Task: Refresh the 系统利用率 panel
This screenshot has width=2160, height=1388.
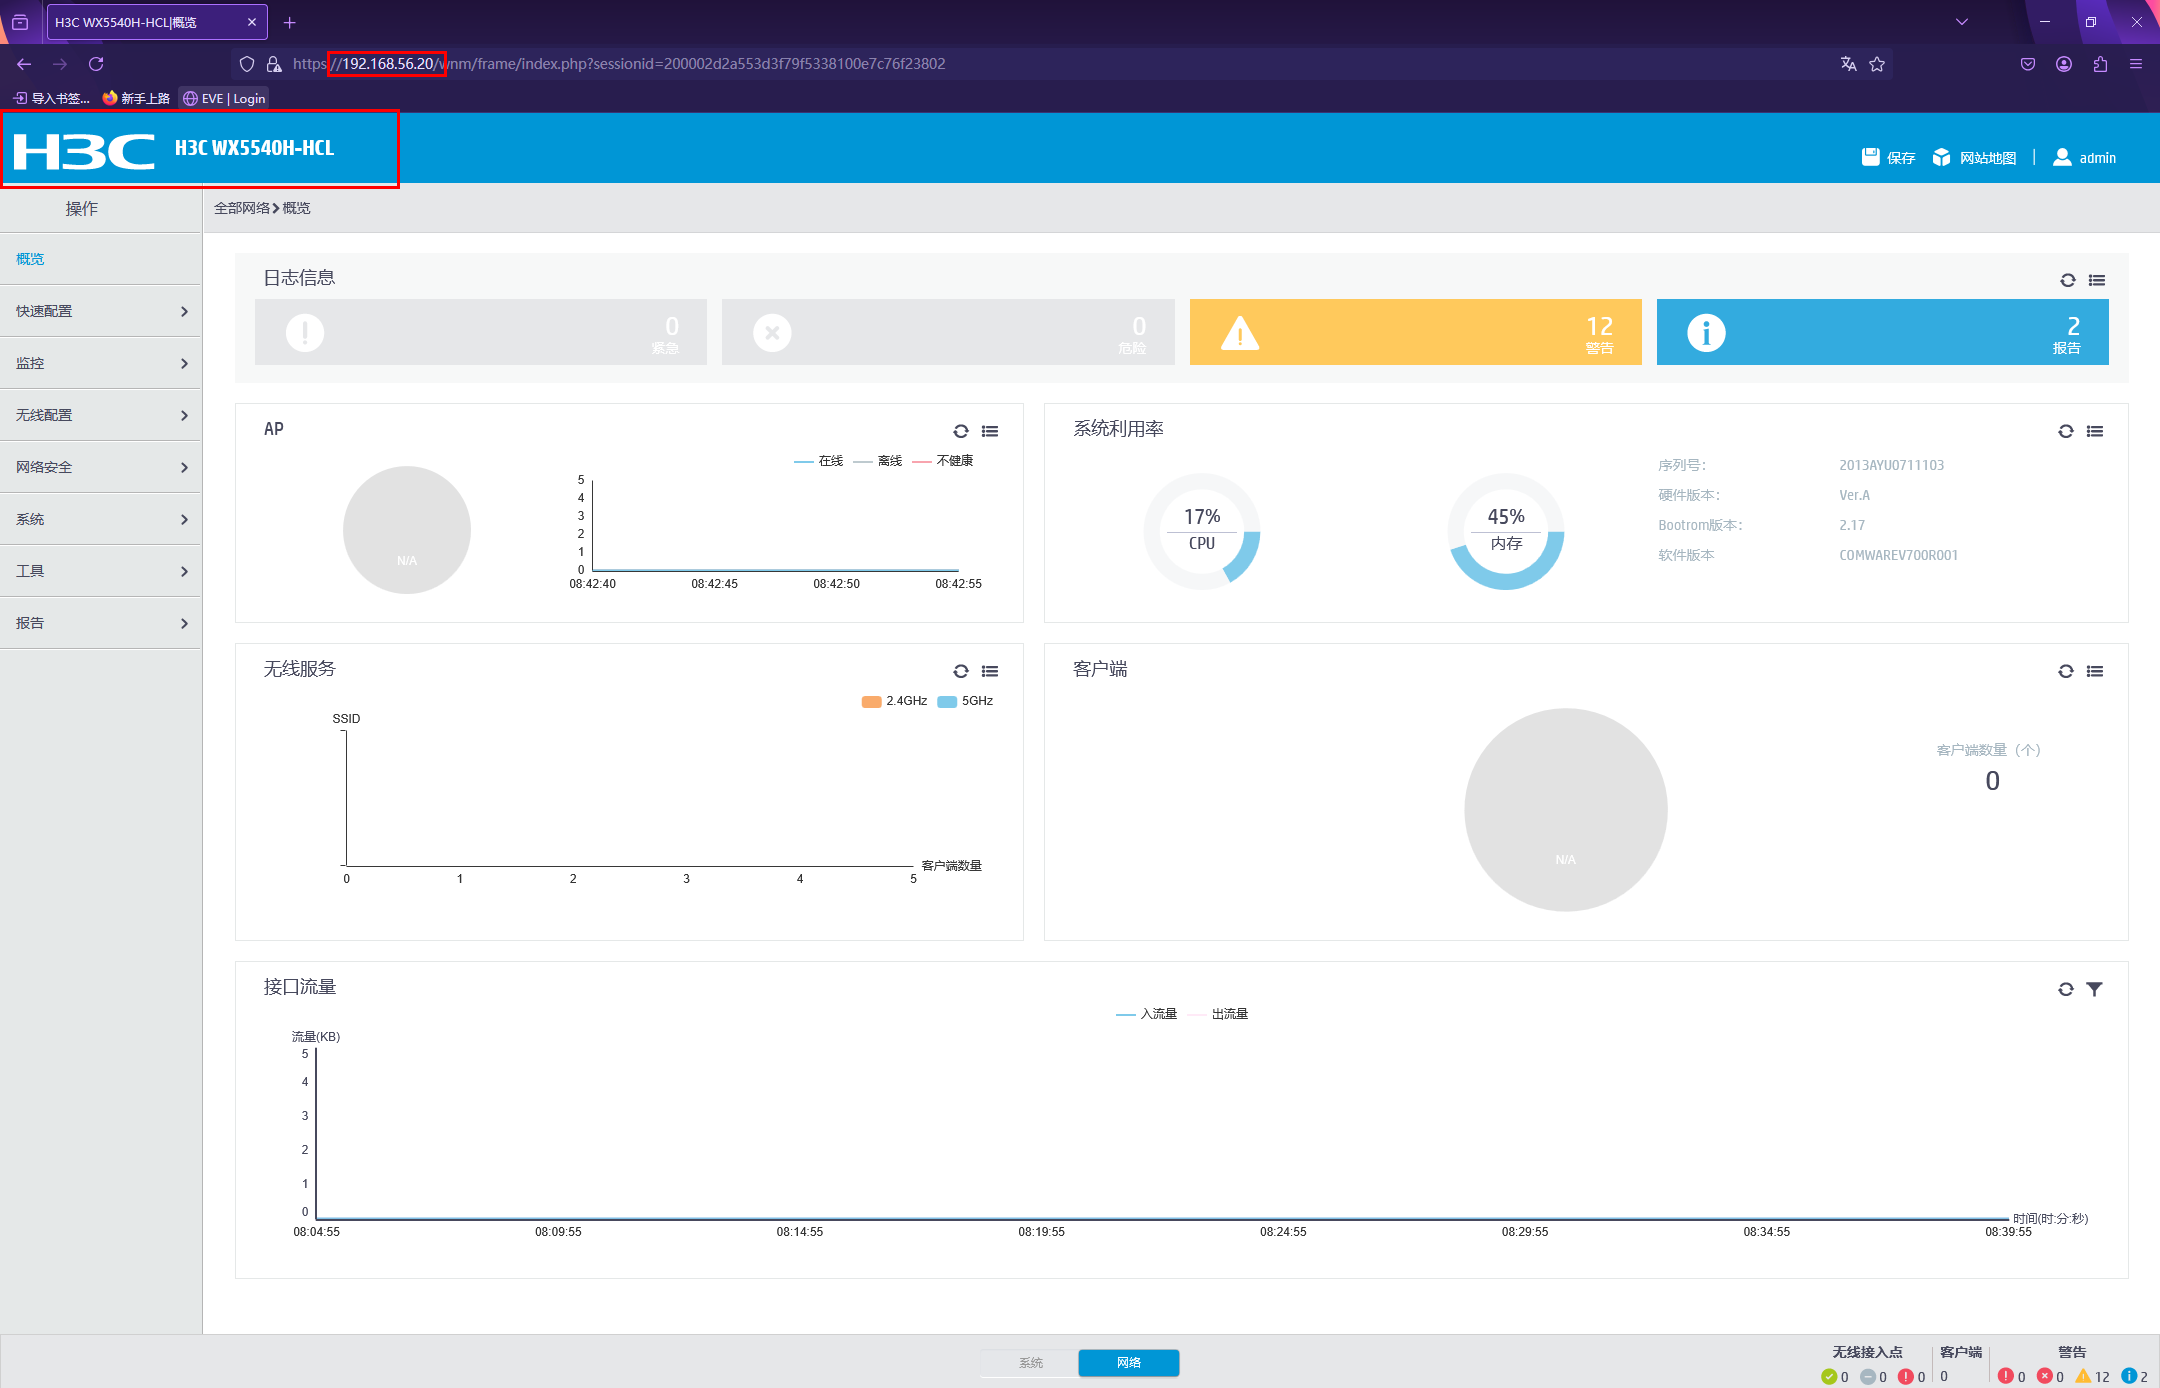Action: click(2066, 431)
